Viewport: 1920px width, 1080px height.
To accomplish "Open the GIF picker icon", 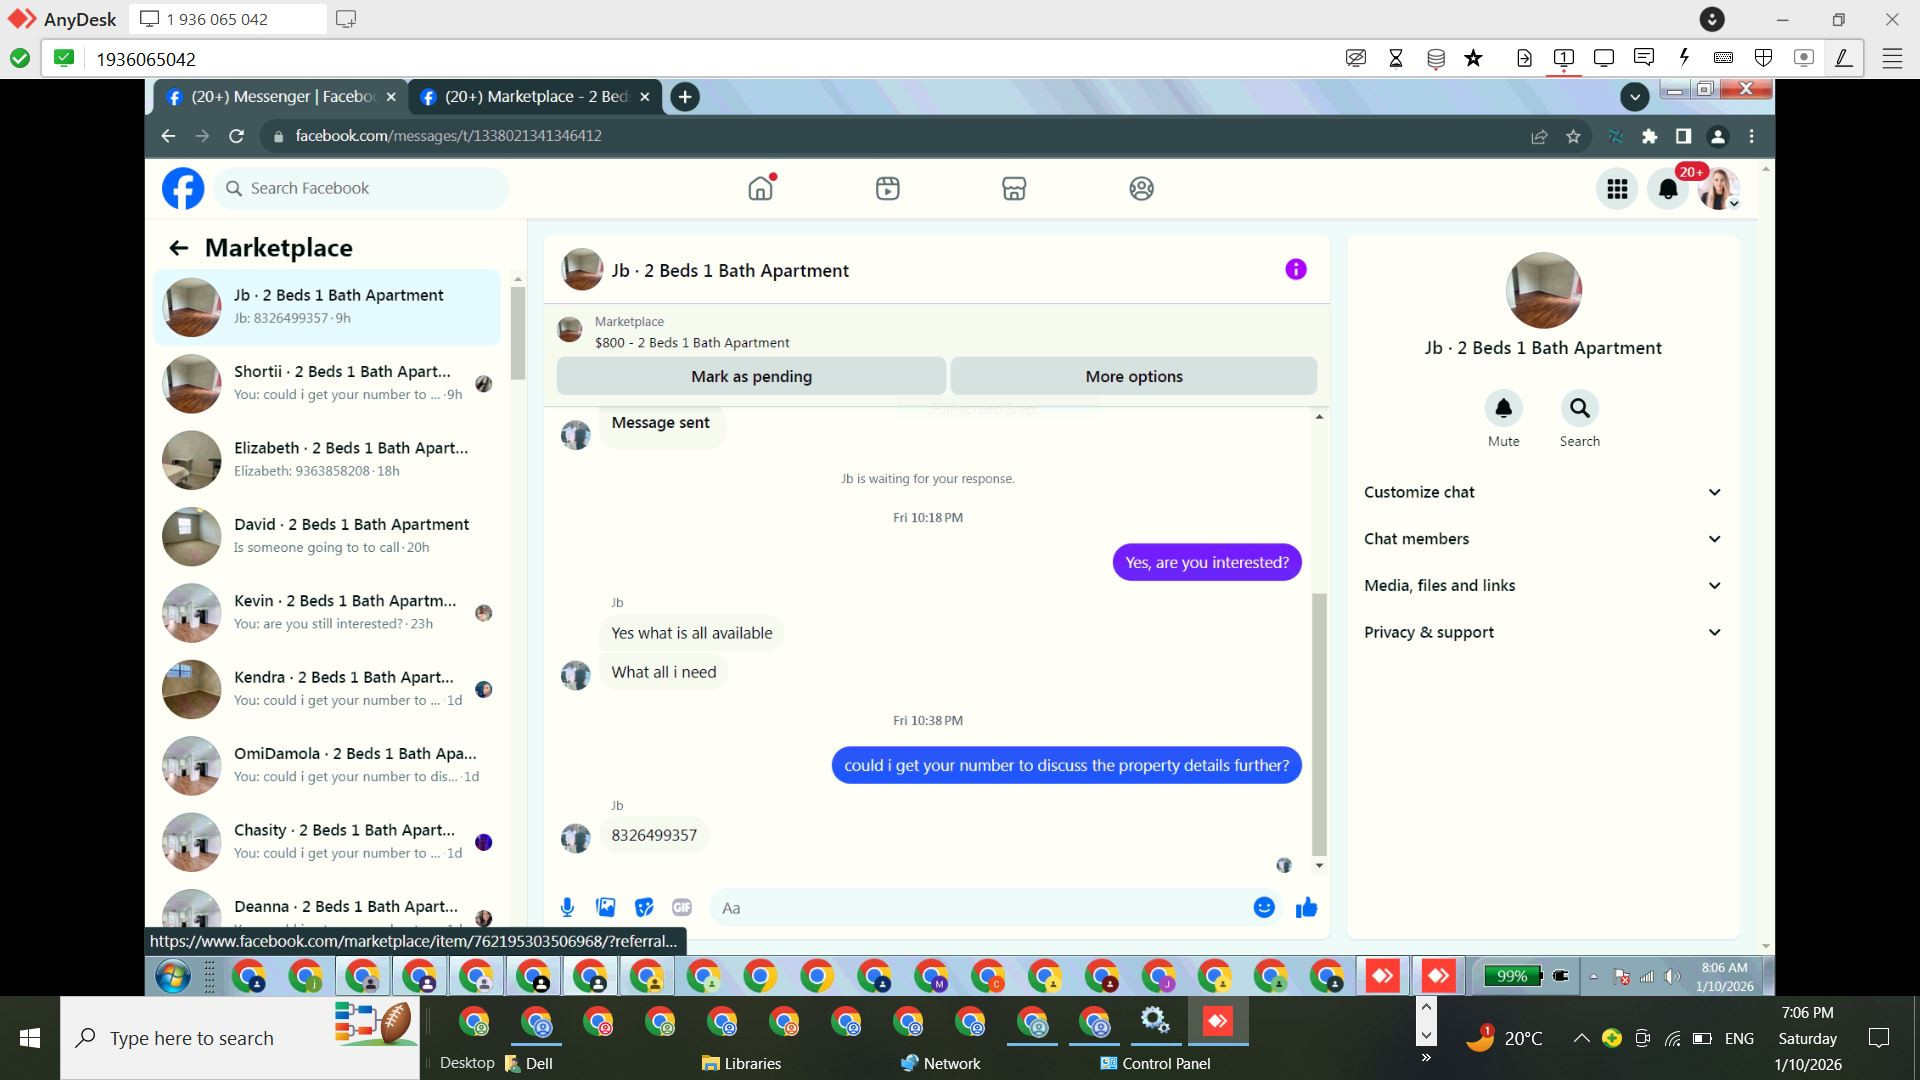I will pyautogui.click(x=682, y=907).
